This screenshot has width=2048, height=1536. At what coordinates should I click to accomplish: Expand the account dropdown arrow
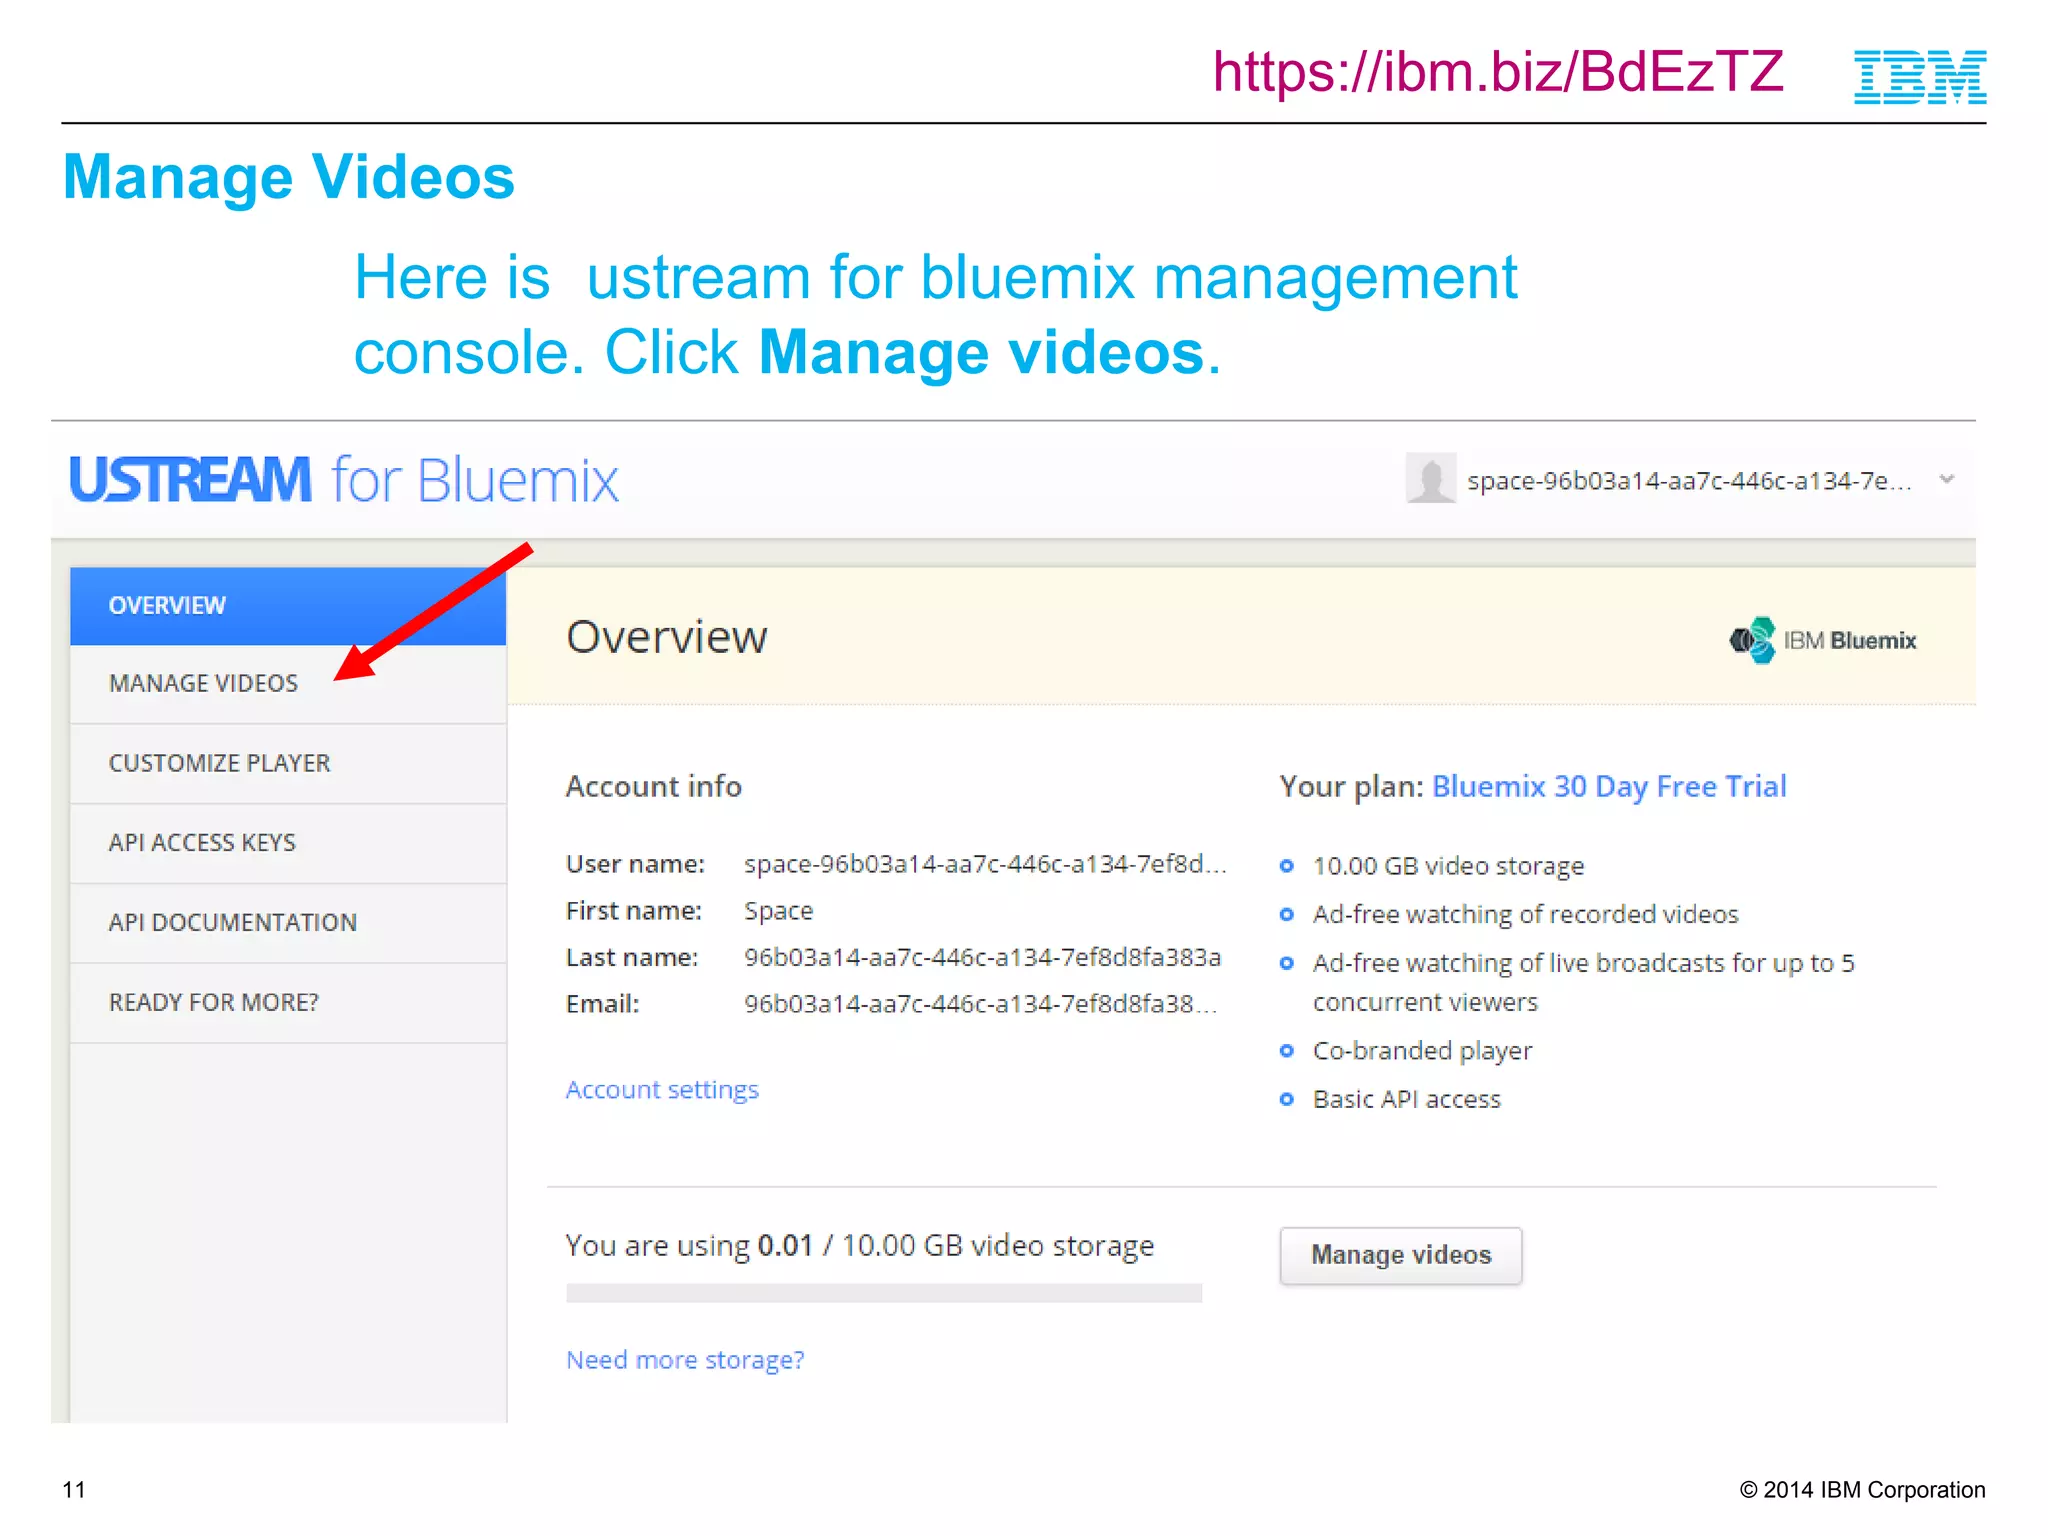point(1947,479)
